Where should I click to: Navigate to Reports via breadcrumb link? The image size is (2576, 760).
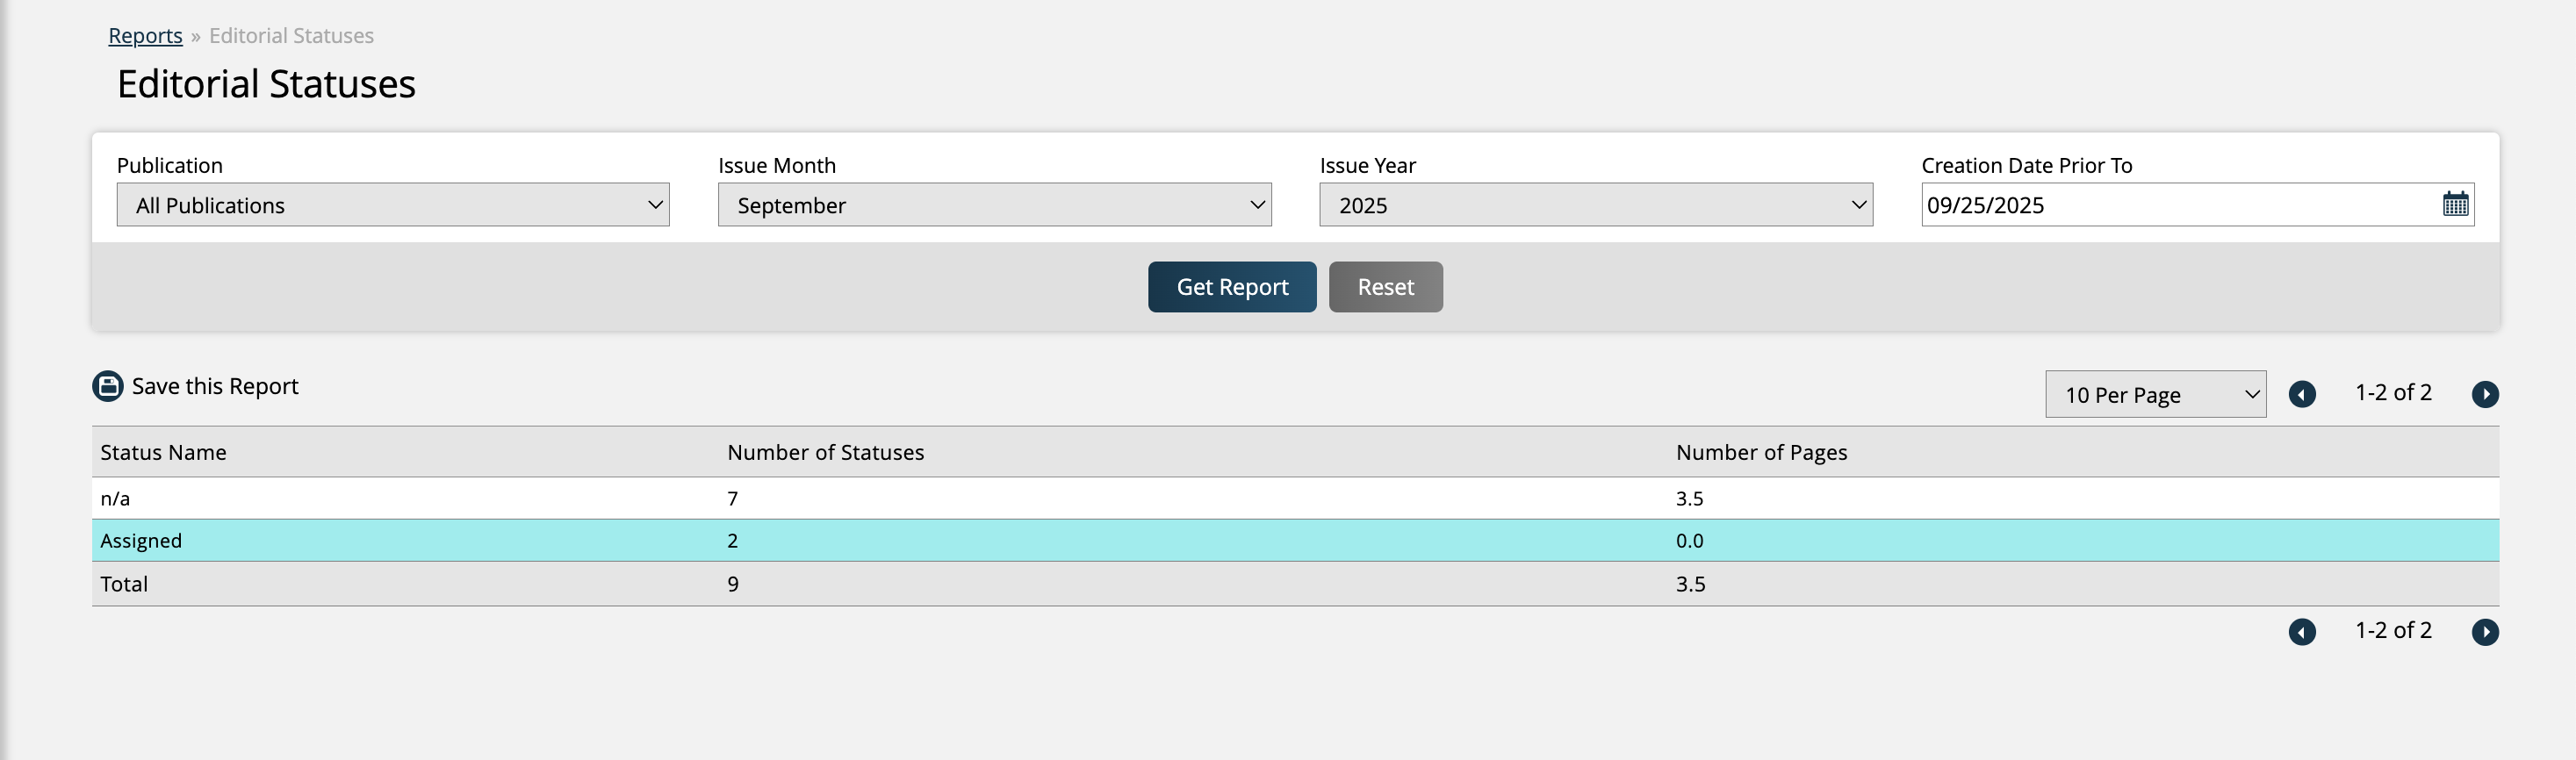point(145,36)
